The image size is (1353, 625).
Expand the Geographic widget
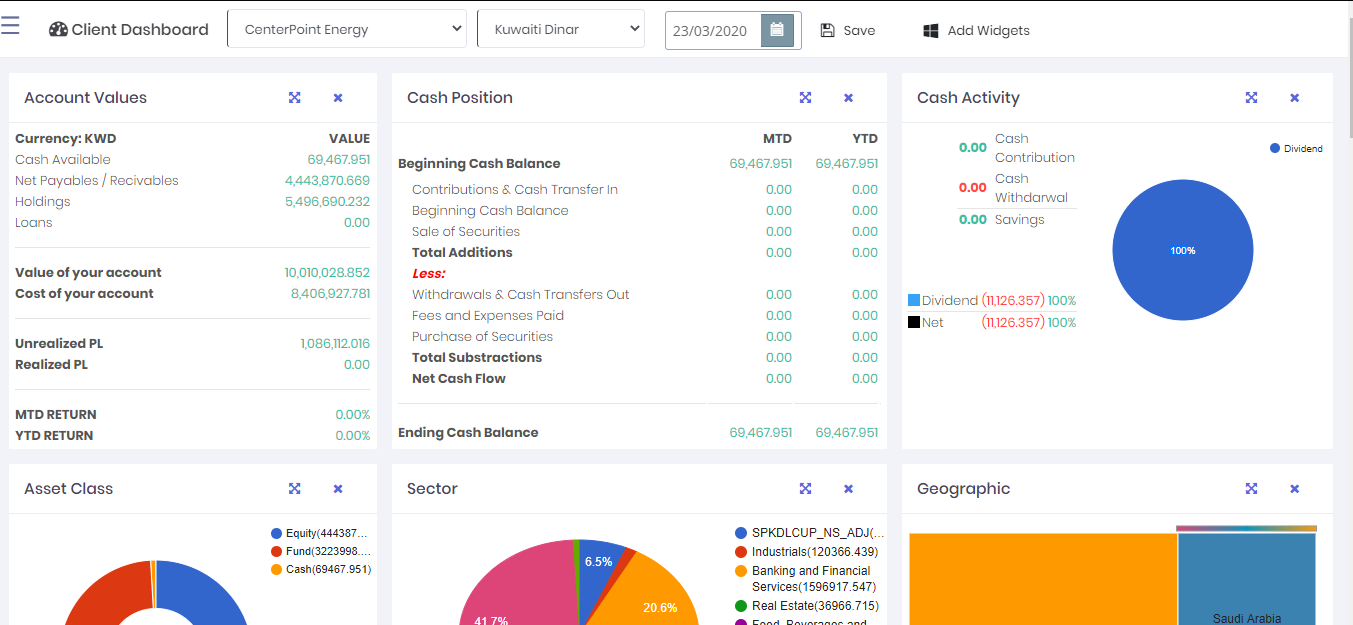coord(1251,489)
